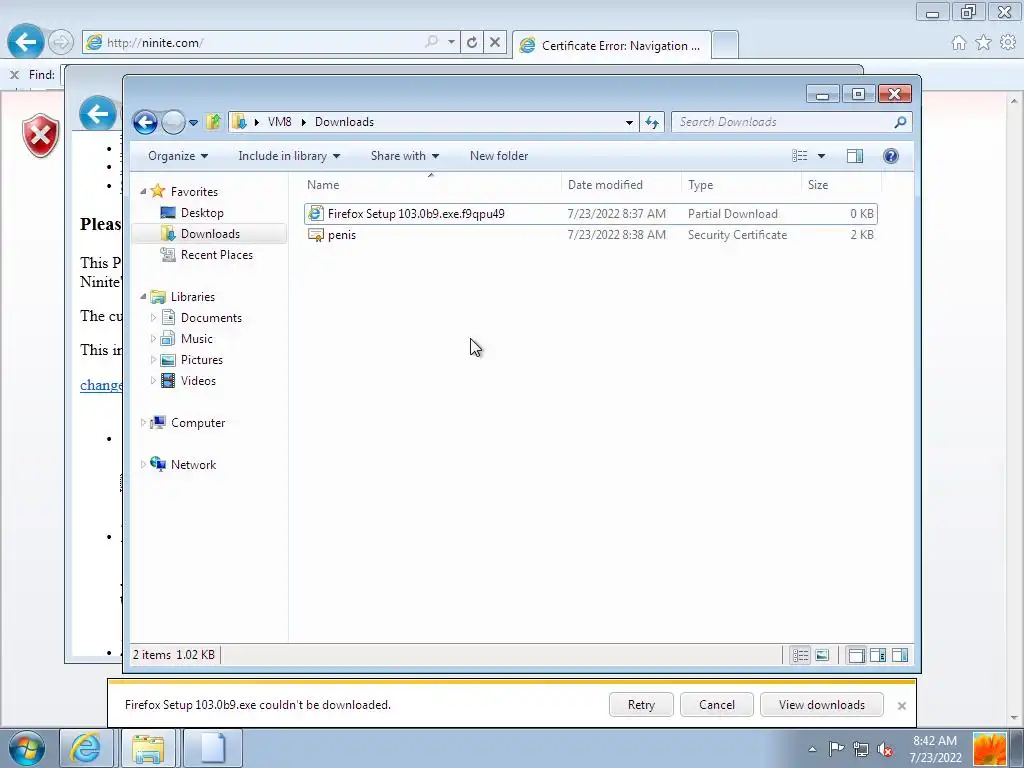Change your view icon in Explorer

point(799,156)
